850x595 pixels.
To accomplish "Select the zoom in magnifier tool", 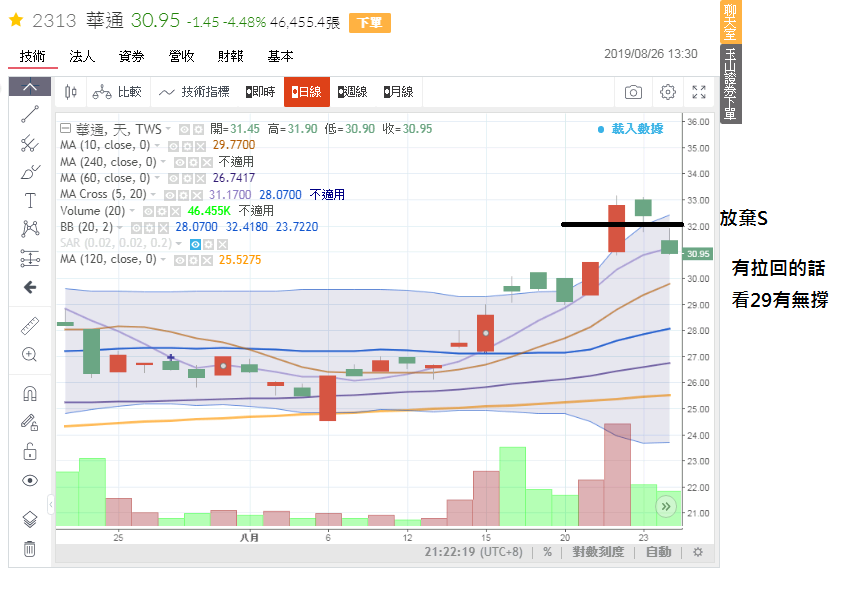I will [30, 354].
